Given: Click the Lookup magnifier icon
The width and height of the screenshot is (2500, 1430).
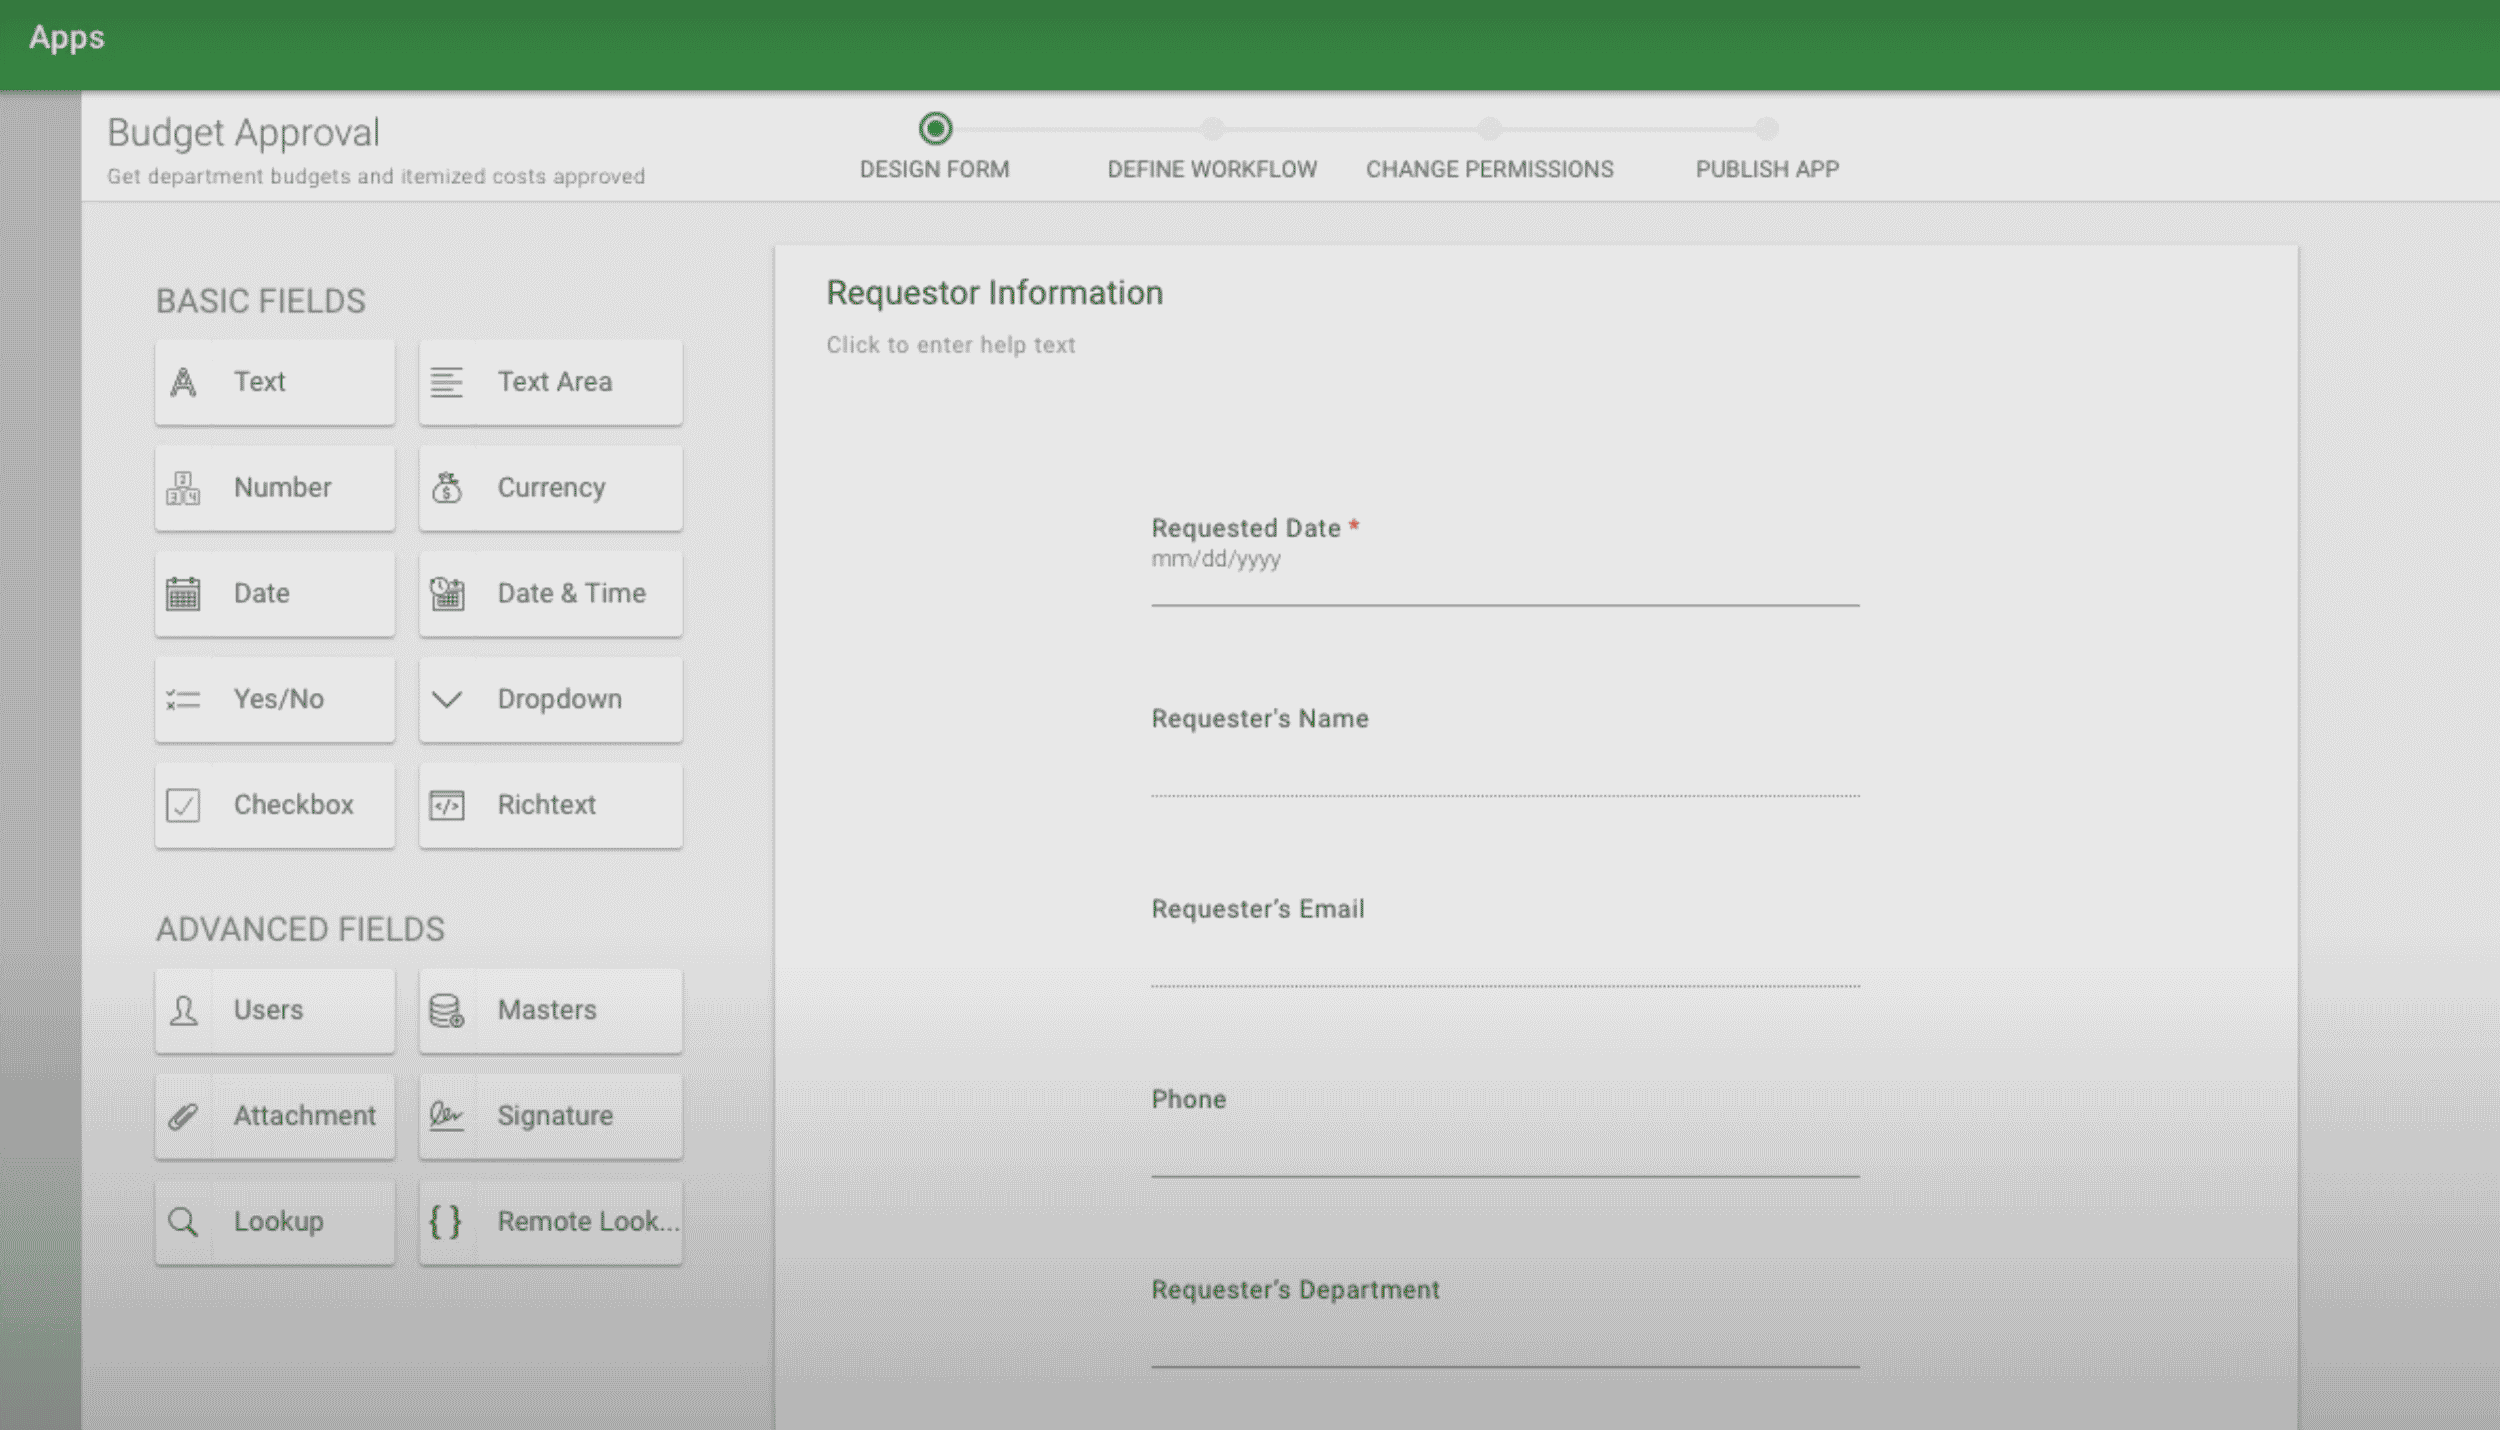Looking at the screenshot, I should click(183, 1221).
